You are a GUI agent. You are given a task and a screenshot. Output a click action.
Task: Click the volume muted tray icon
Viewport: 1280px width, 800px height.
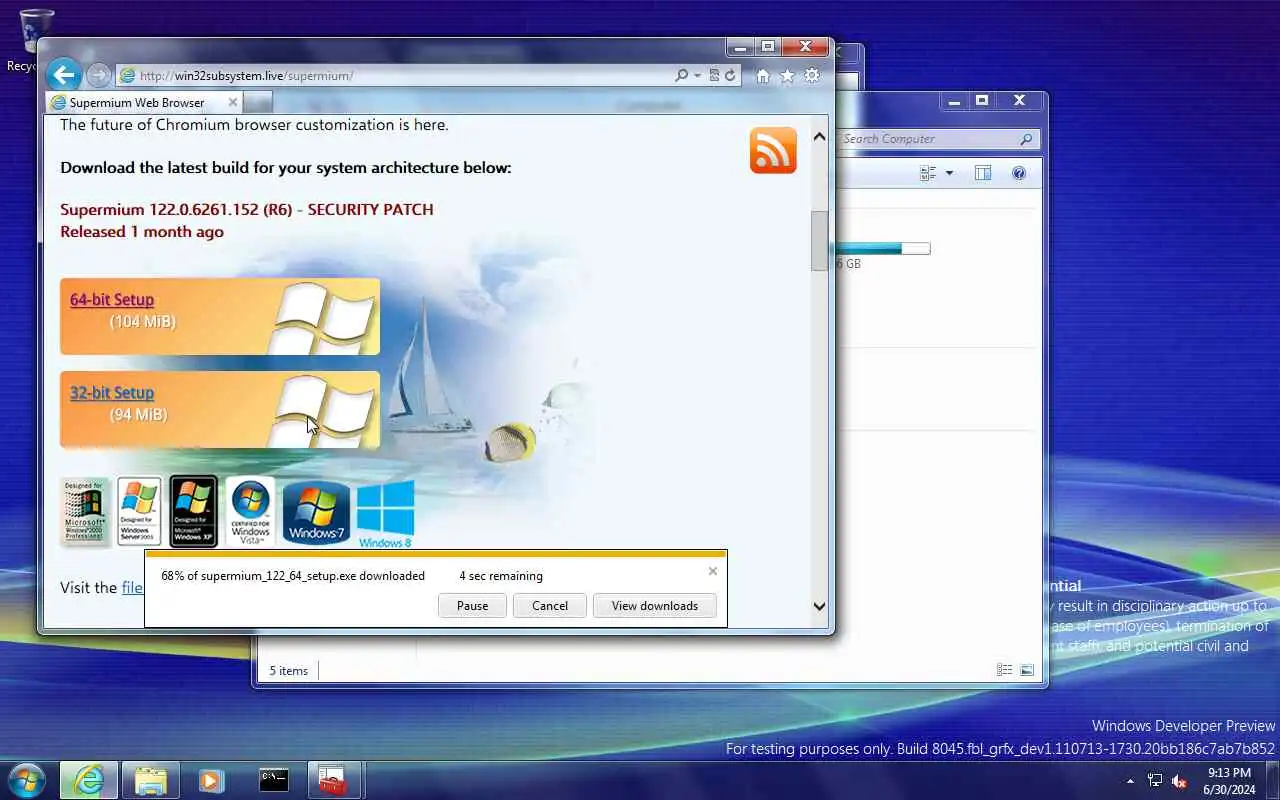pos(1180,781)
